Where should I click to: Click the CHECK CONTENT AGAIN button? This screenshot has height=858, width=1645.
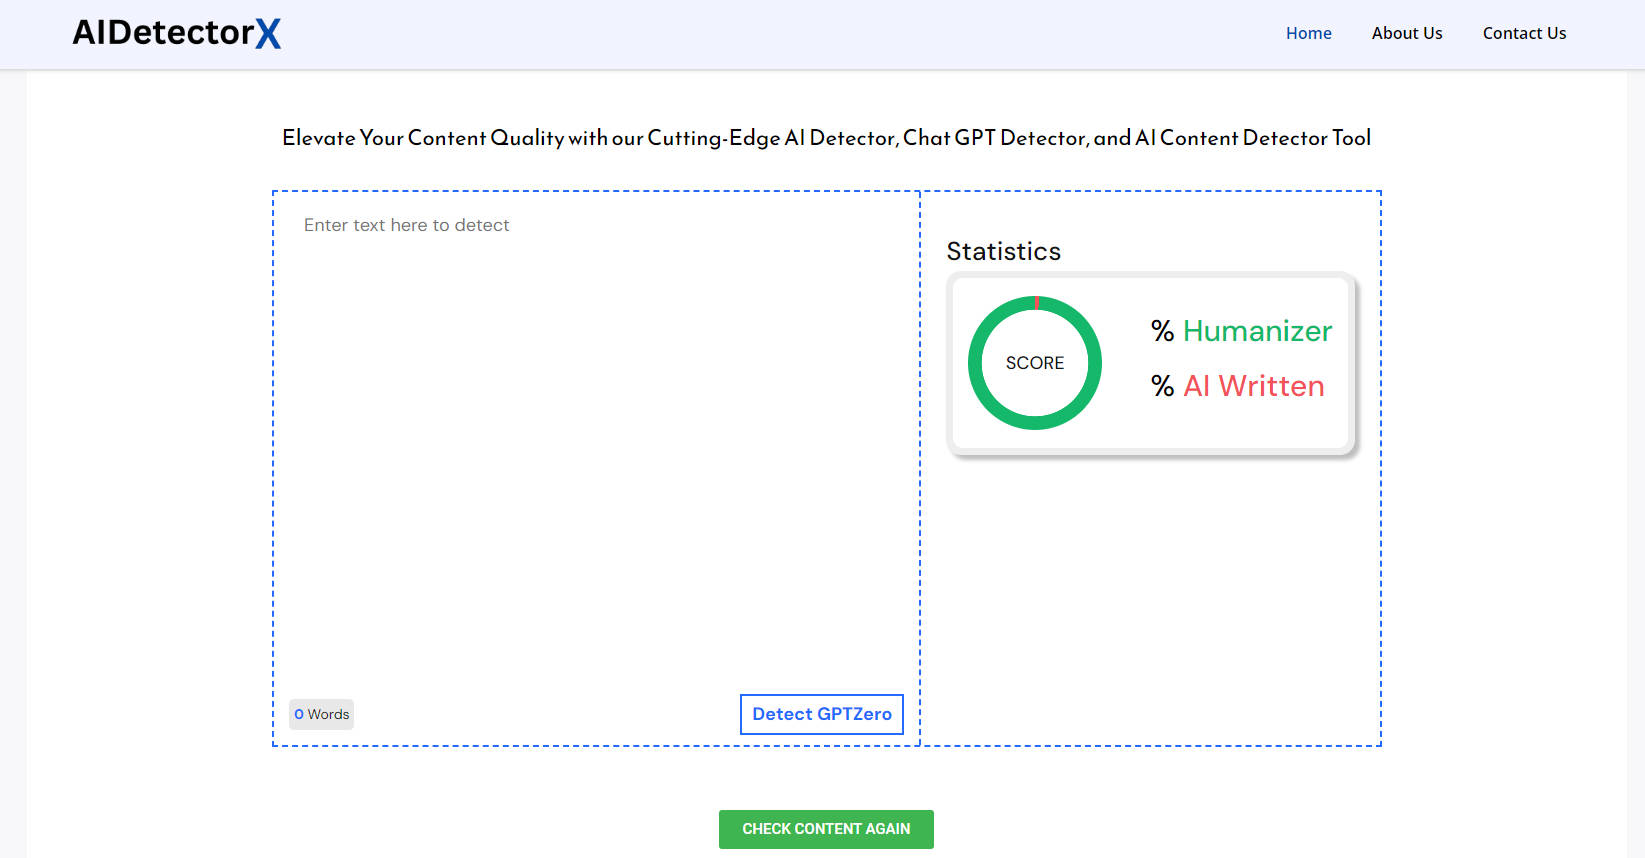826,829
